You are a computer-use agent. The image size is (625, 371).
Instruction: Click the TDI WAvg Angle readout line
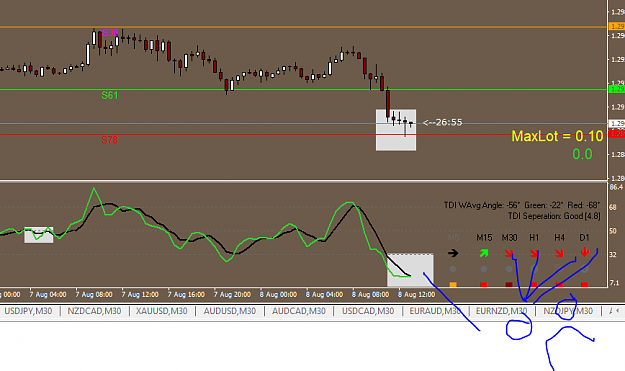522,205
